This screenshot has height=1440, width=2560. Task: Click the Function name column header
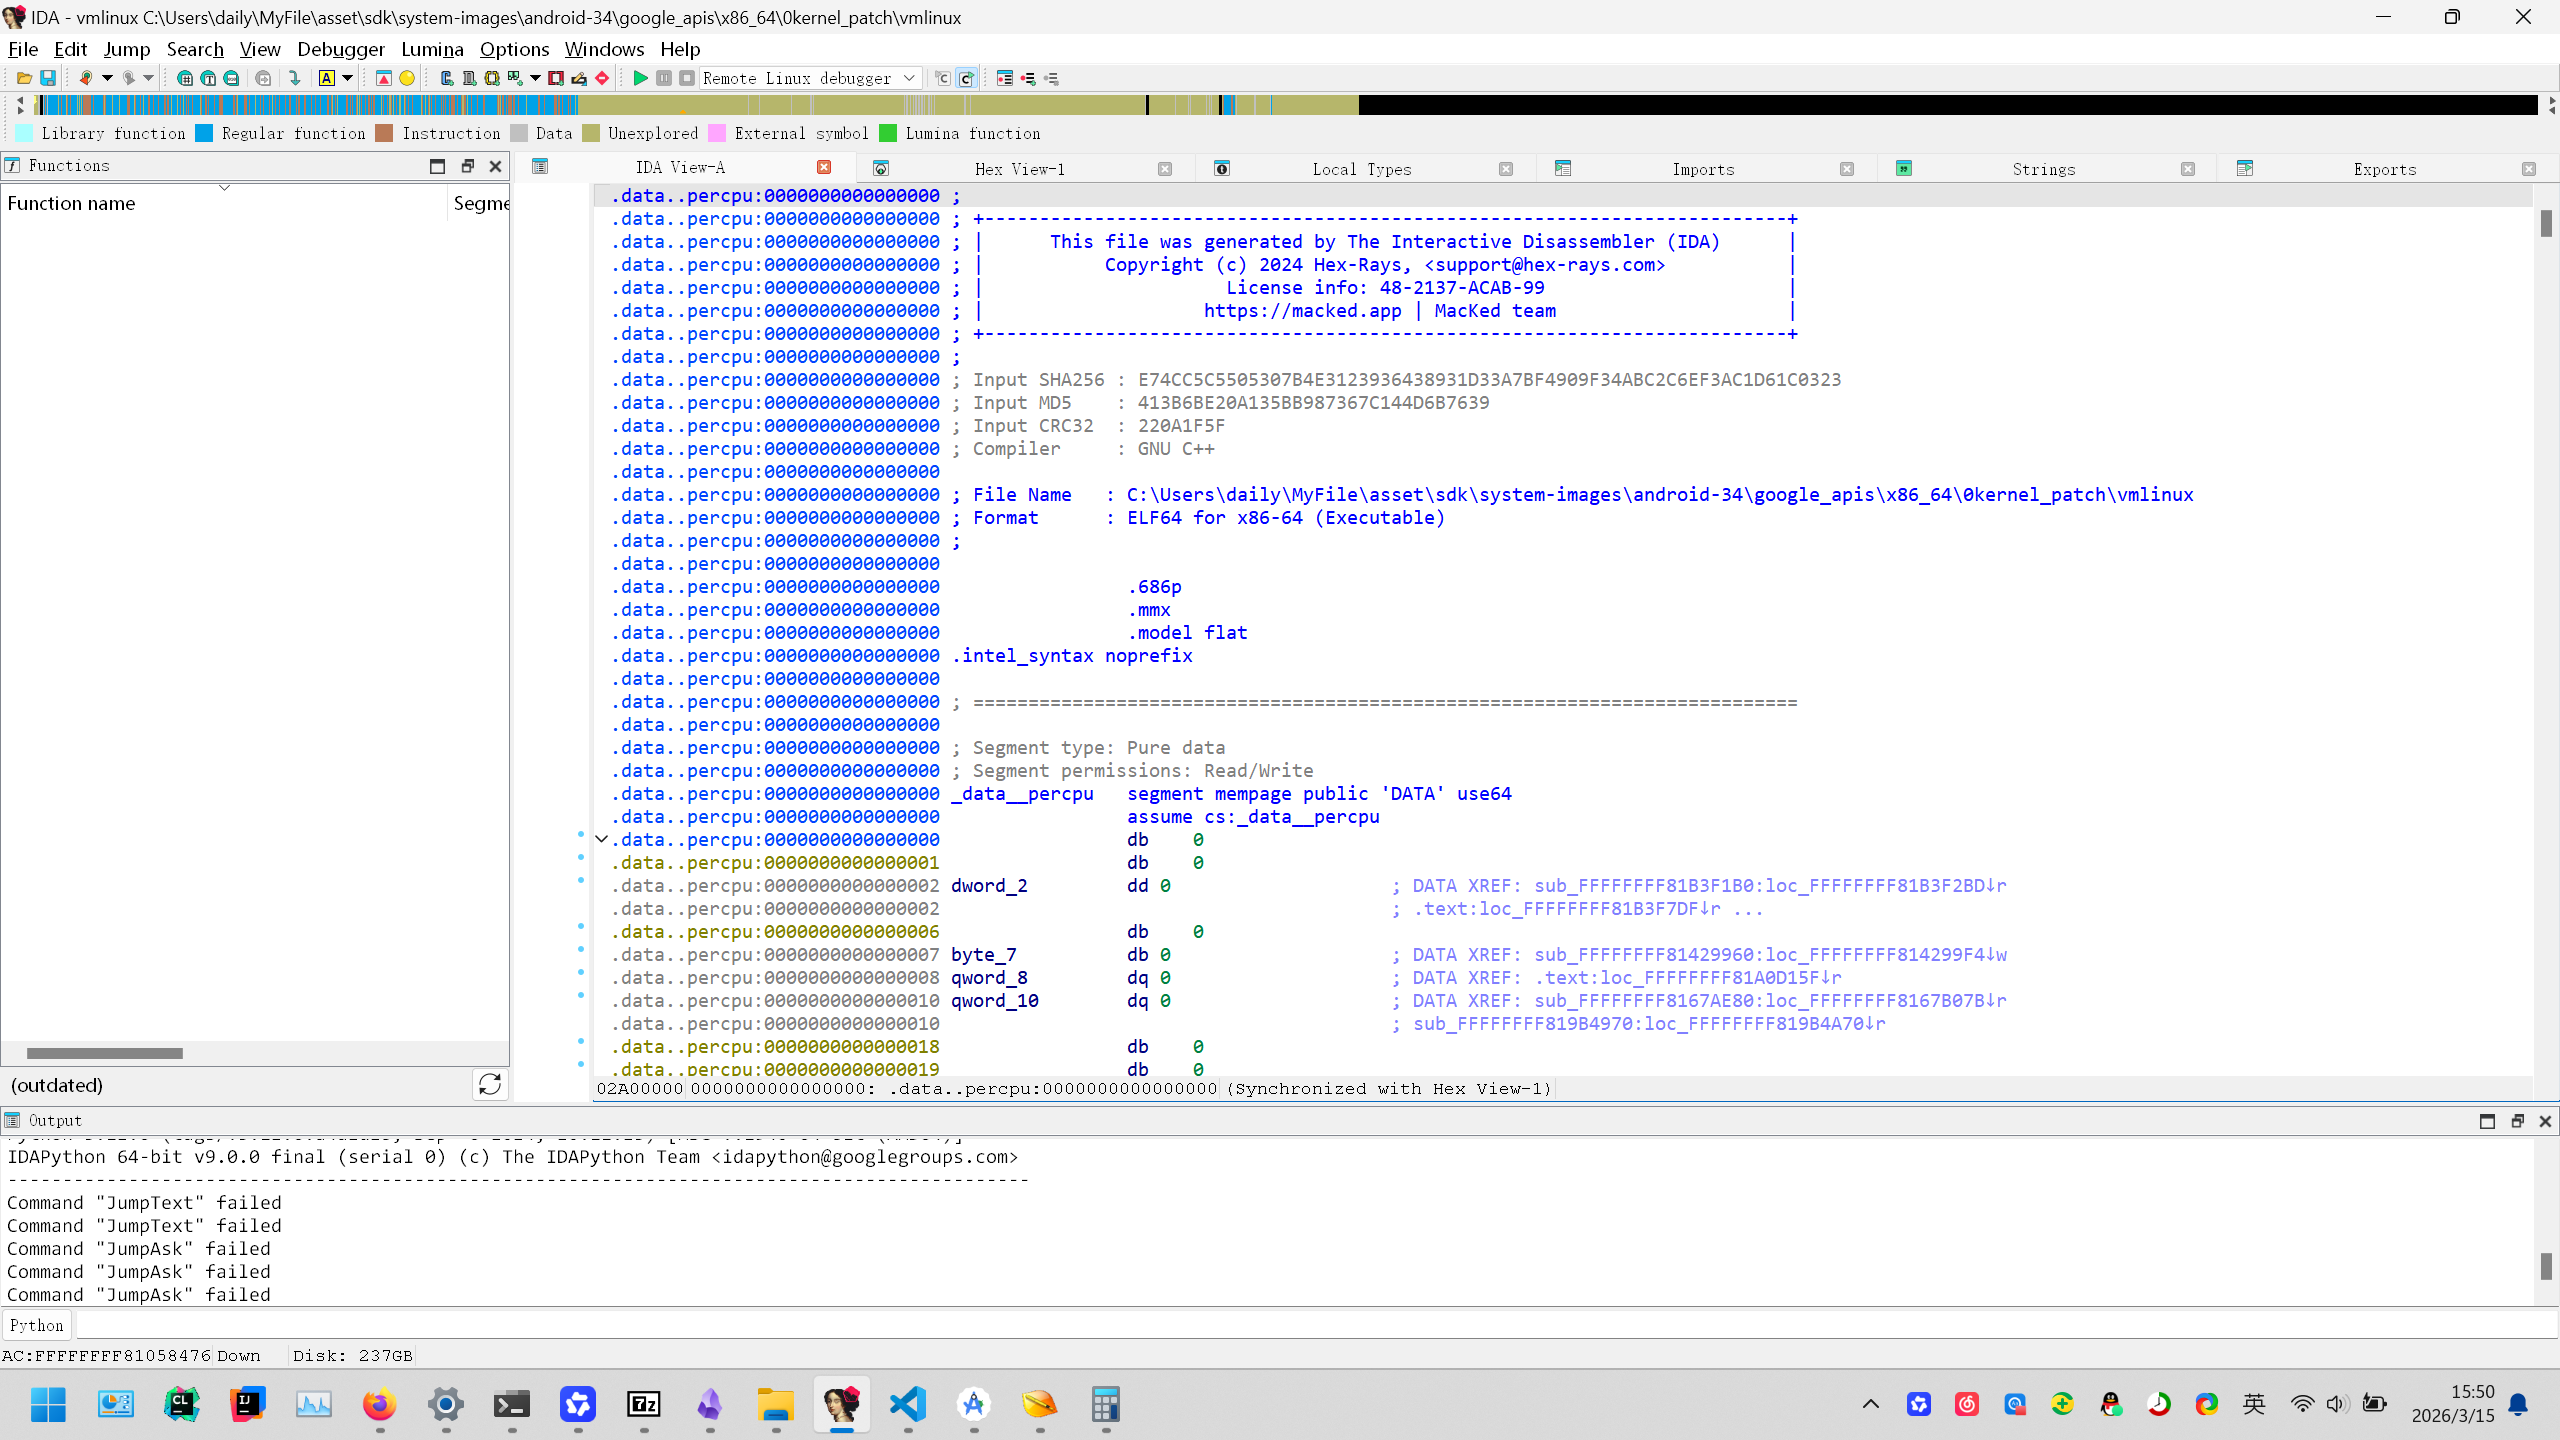72,203
